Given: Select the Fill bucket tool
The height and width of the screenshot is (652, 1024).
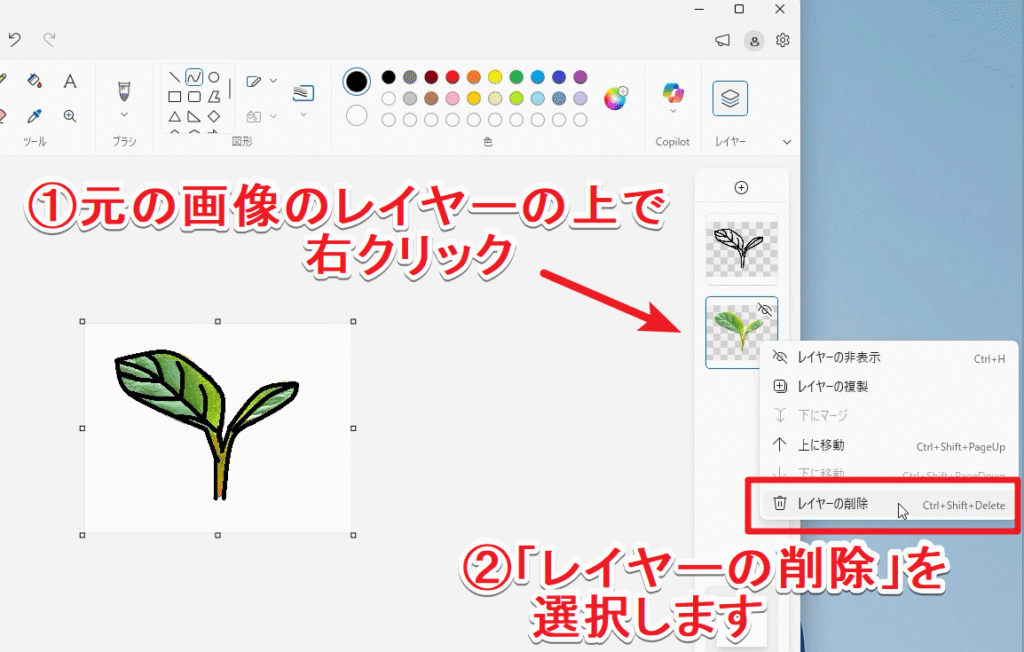Looking at the screenshot, I should point(35,81).
